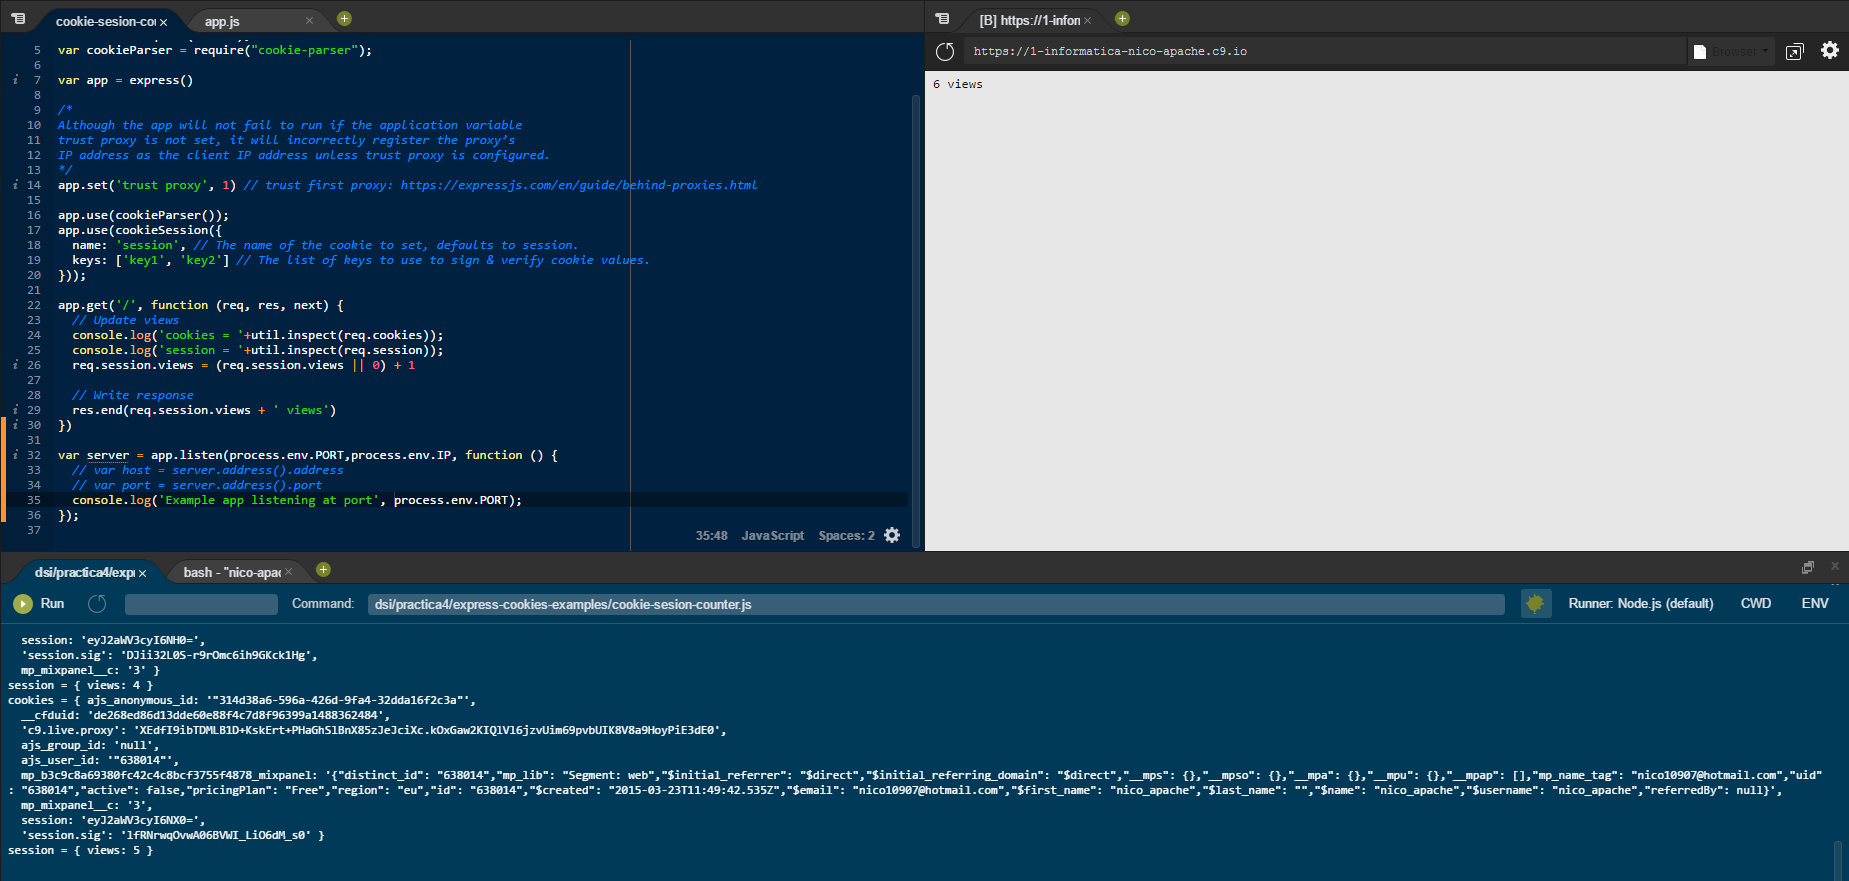Image resolution: width=1849 pixels, height=881 pixels.
Task: Click the expressjs.com URL in line 14 comment
Action: [579, 185]
